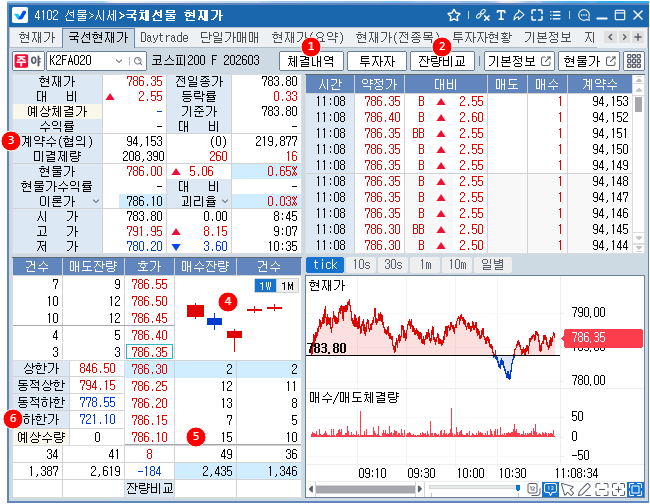
Task: Click the share arrow icon in title bar
Action: (x=518, y=15)
